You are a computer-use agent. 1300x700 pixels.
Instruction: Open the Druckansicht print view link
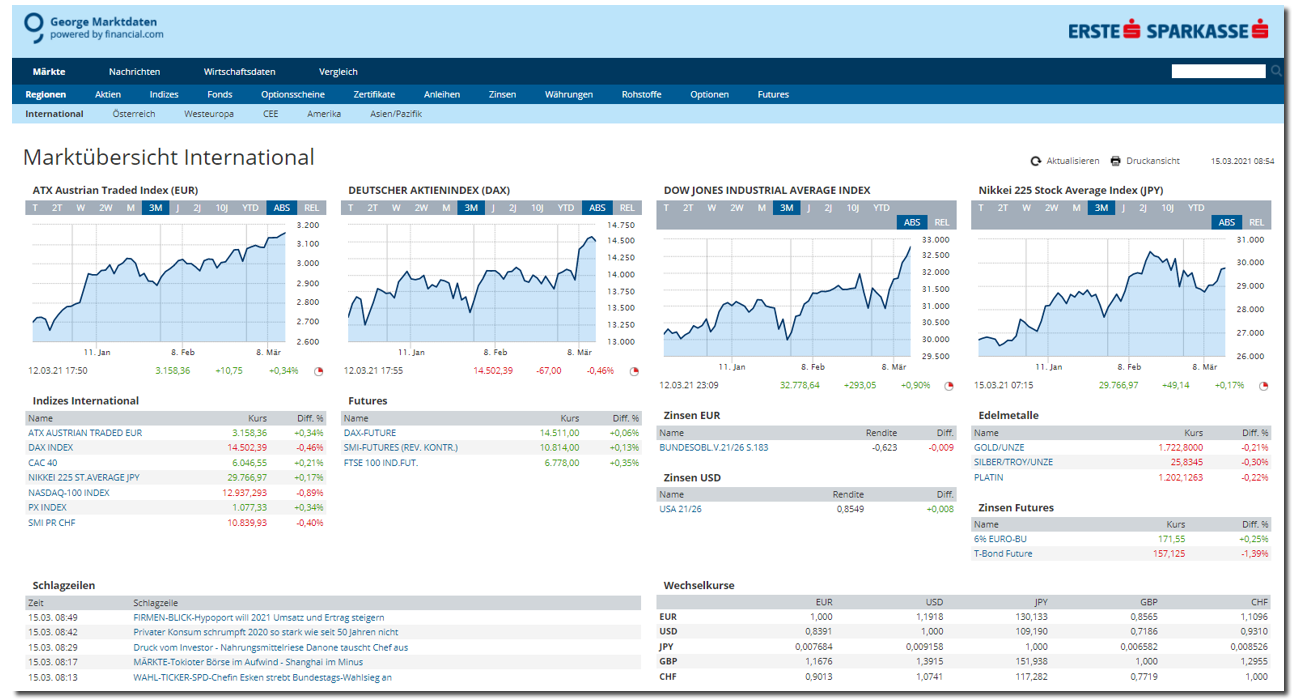1153,161
